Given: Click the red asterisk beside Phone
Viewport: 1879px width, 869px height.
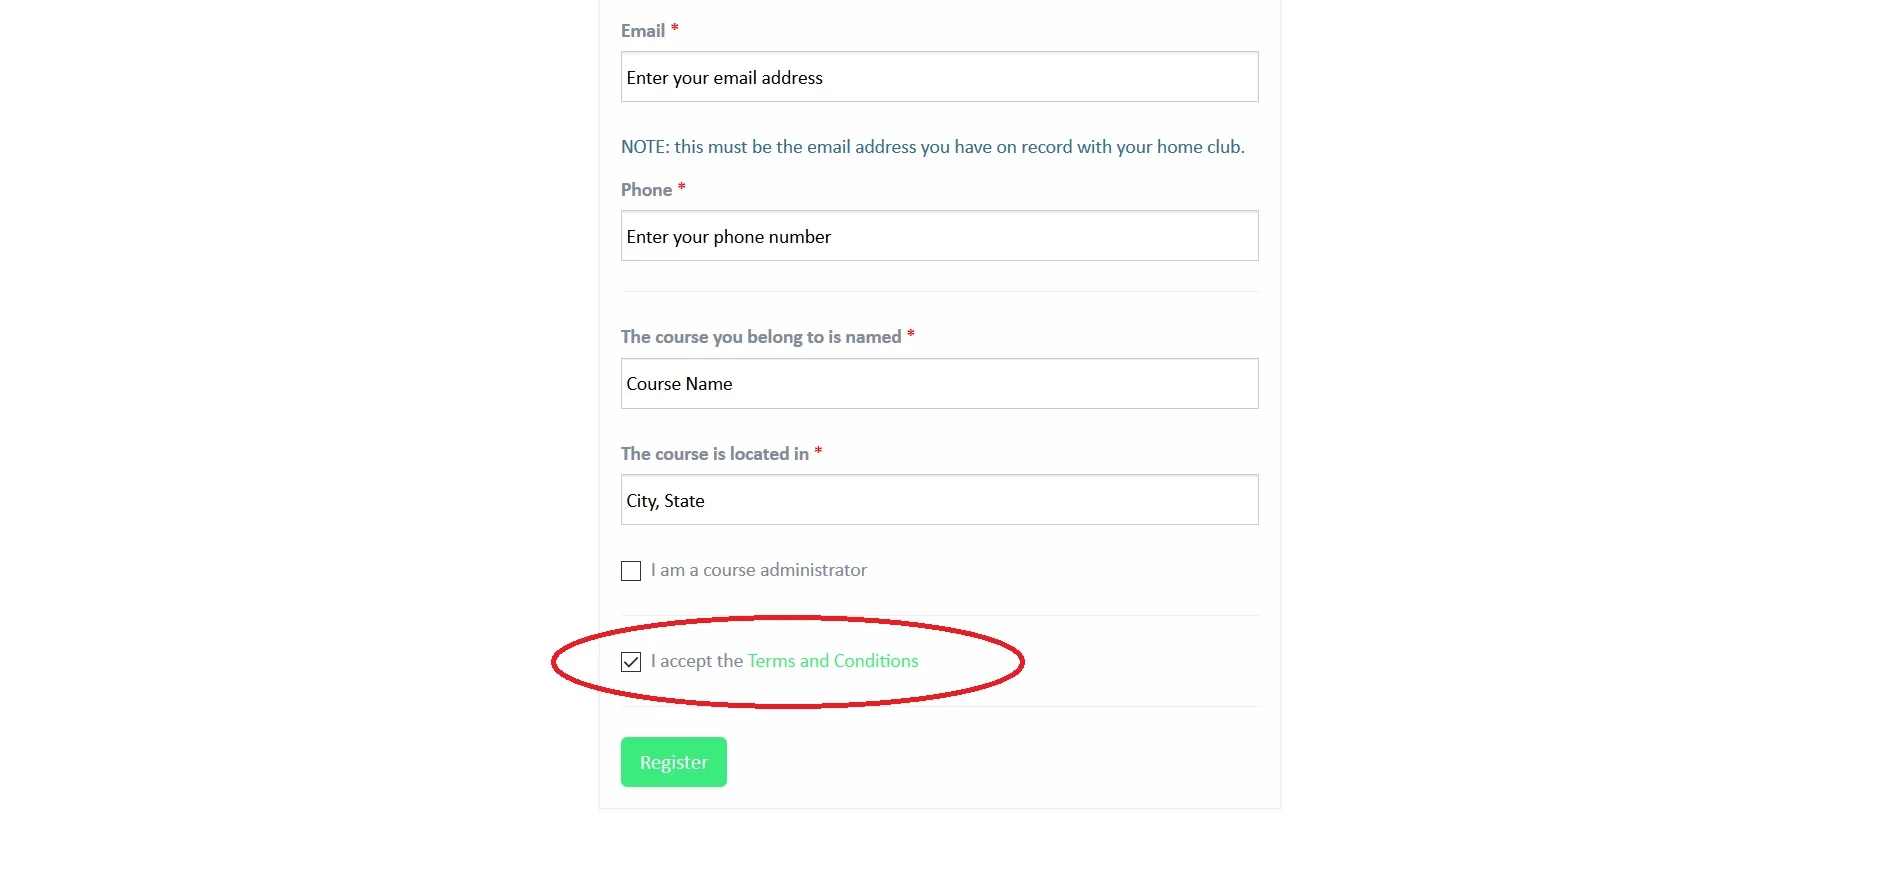Looking at the screenshot, I should coord(682,187).
